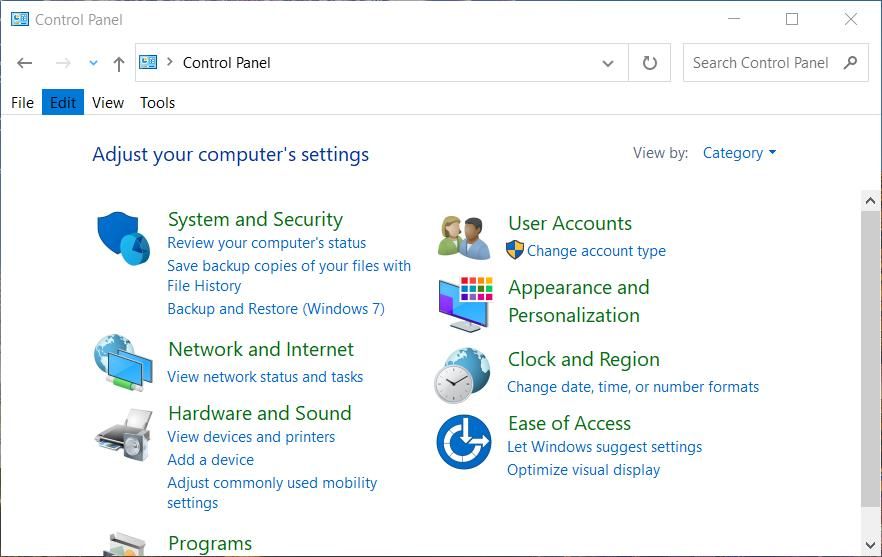The width and height of the screenshot is (882, 557).
Task: Click the scrollbar down arrow
Action: pyautogui.click(x=870, y=545)
